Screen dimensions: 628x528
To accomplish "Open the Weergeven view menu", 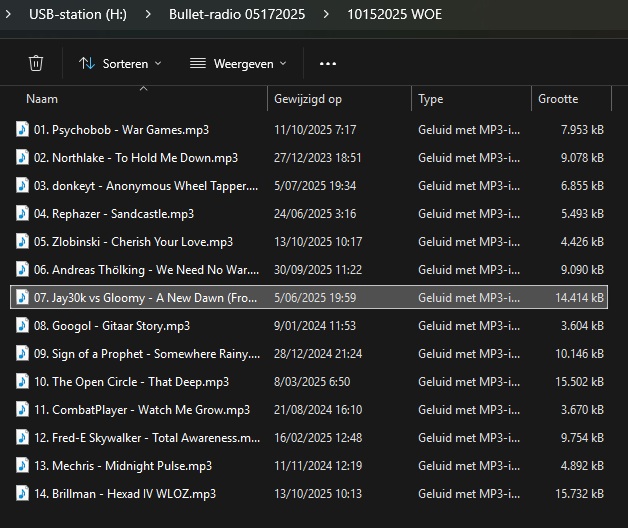I will coord(238,64).
